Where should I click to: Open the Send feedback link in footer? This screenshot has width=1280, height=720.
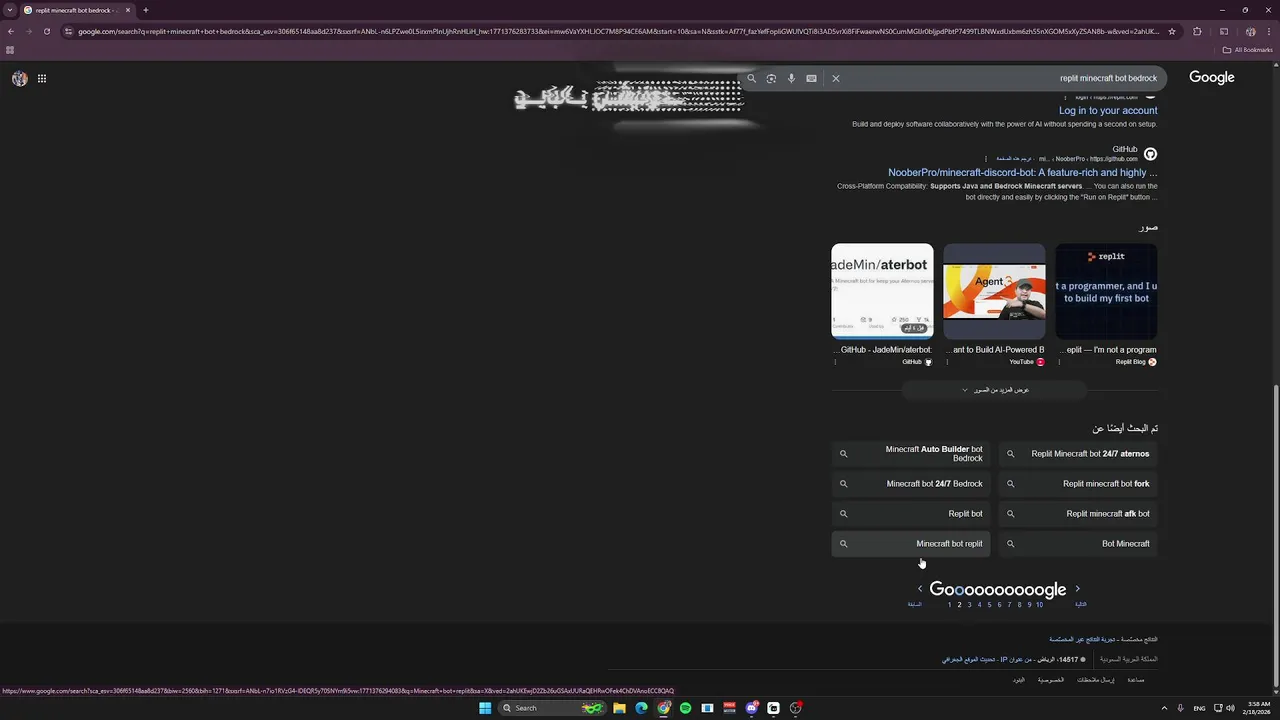click(x=1095, y=680)
